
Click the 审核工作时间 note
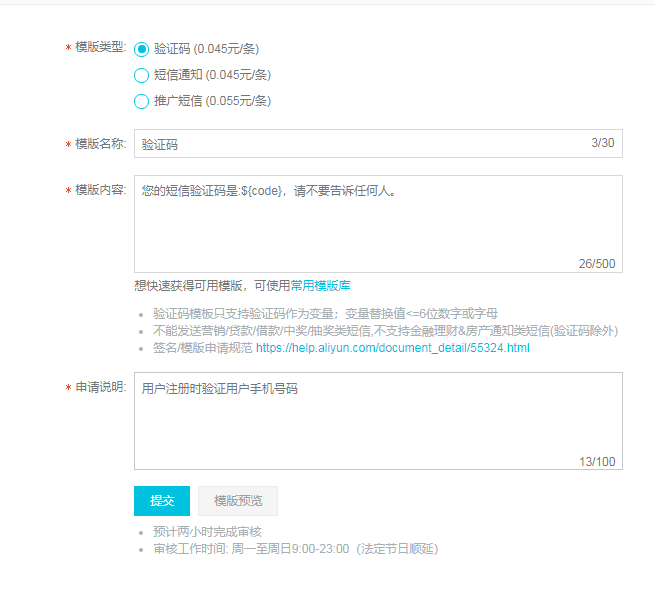coord(296,549)
